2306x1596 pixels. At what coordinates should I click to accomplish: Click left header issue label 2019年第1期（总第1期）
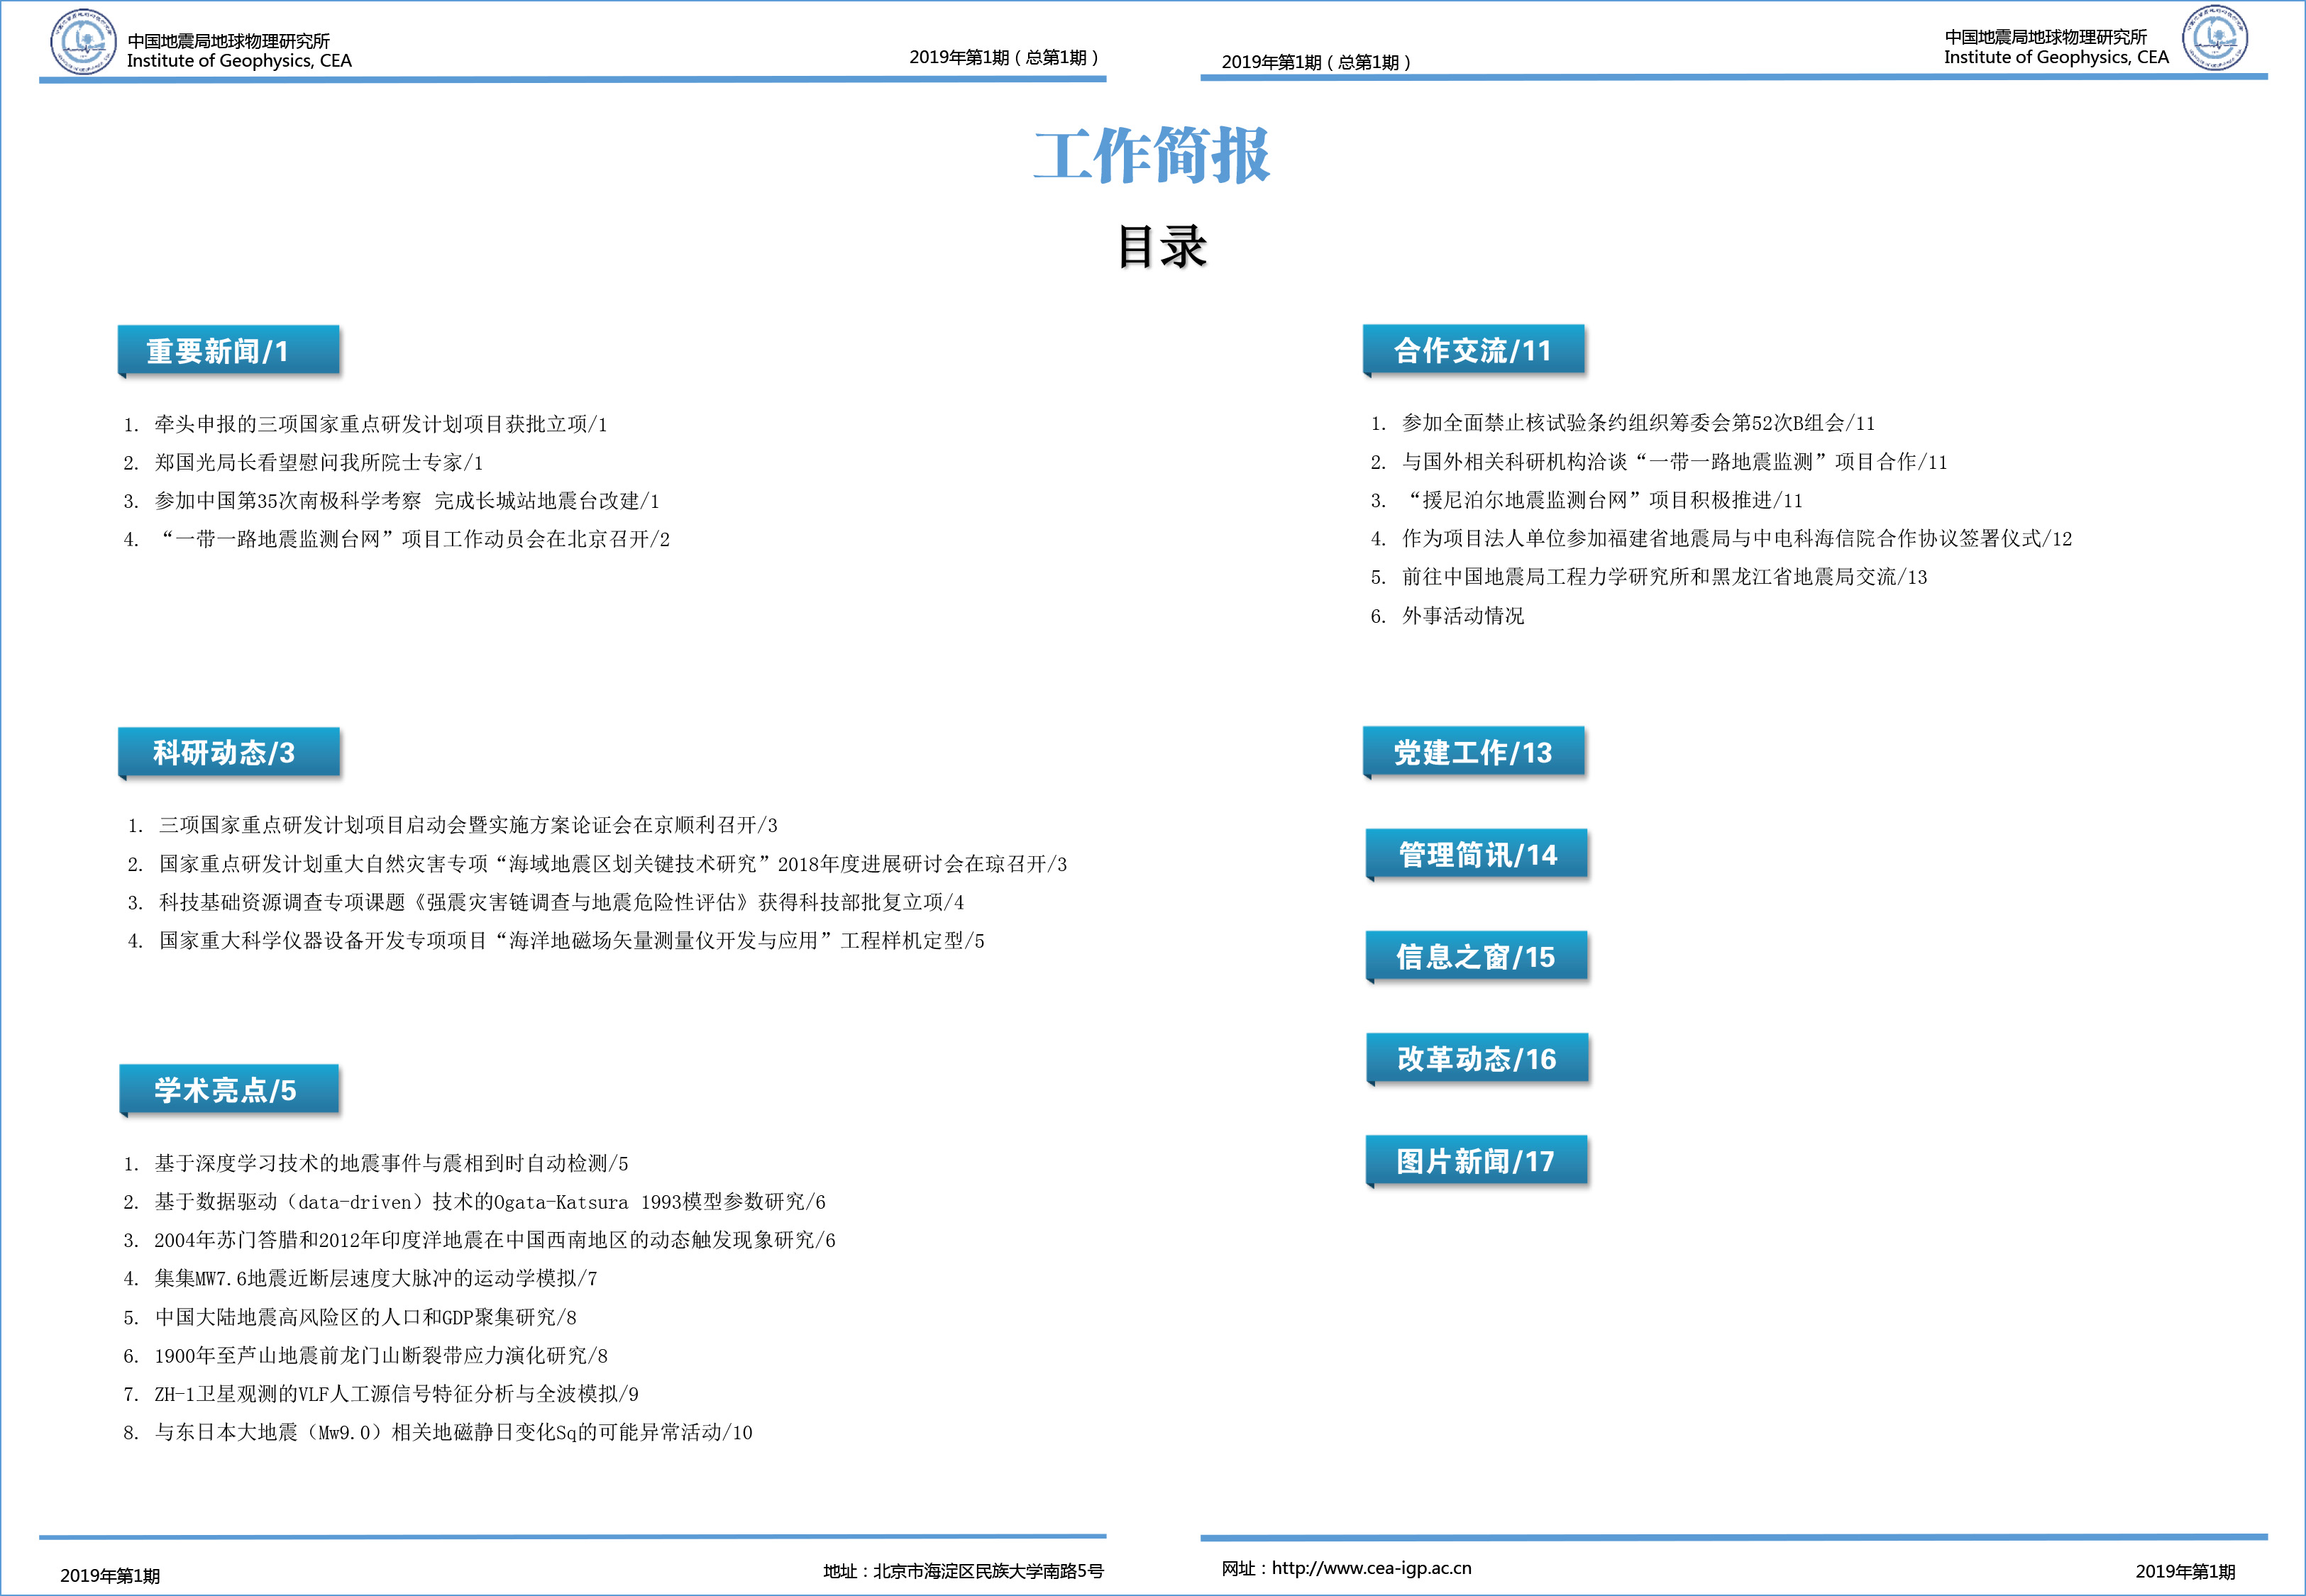pos(1004,57)
